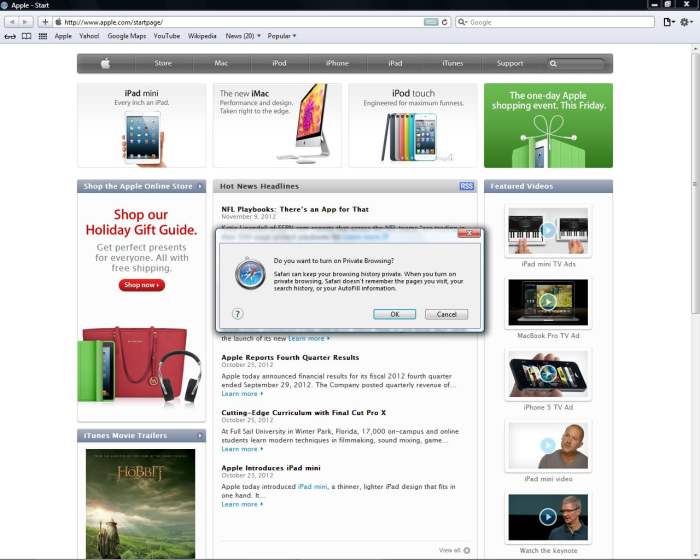Click the vertical page scrollbar
This screenshot has width=700, height=560.
(696, 183)
